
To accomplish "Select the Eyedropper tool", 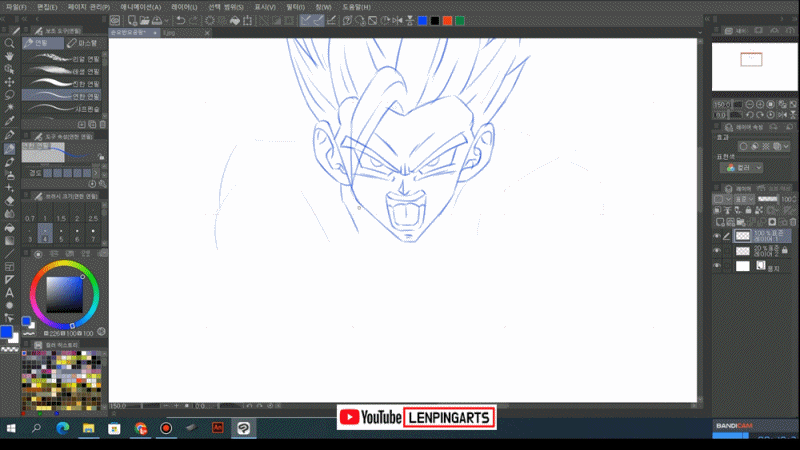I will [x=9, y=121].
